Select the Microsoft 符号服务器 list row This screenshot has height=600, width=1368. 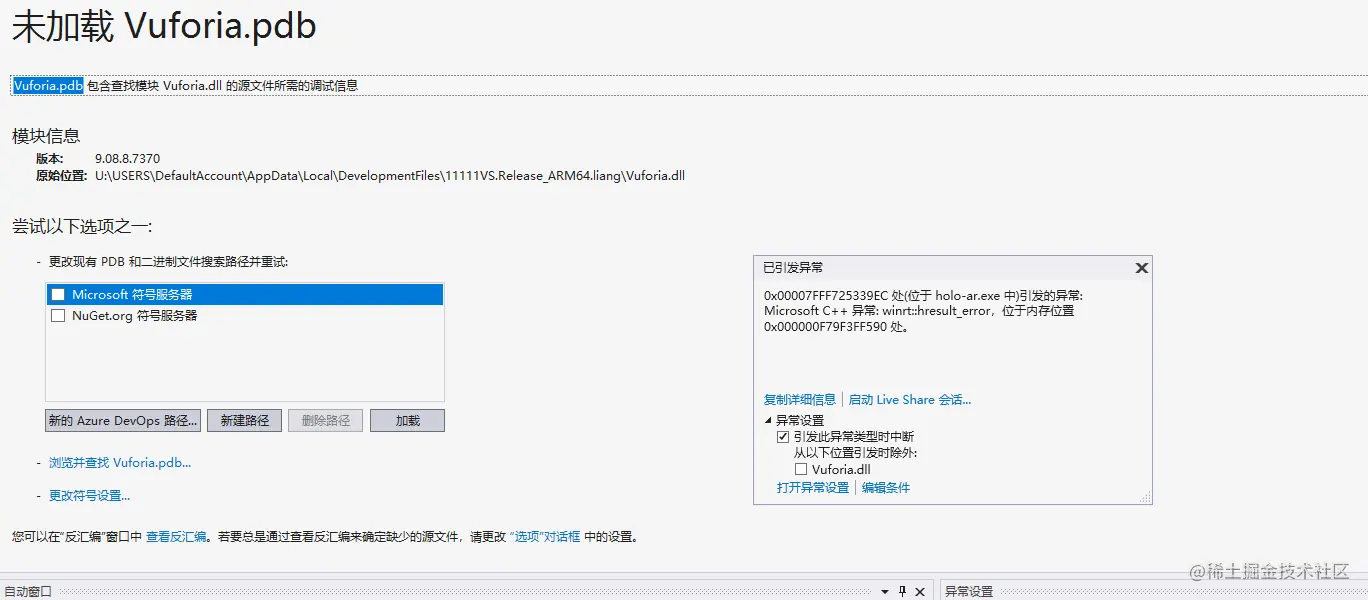click(244, 295)
